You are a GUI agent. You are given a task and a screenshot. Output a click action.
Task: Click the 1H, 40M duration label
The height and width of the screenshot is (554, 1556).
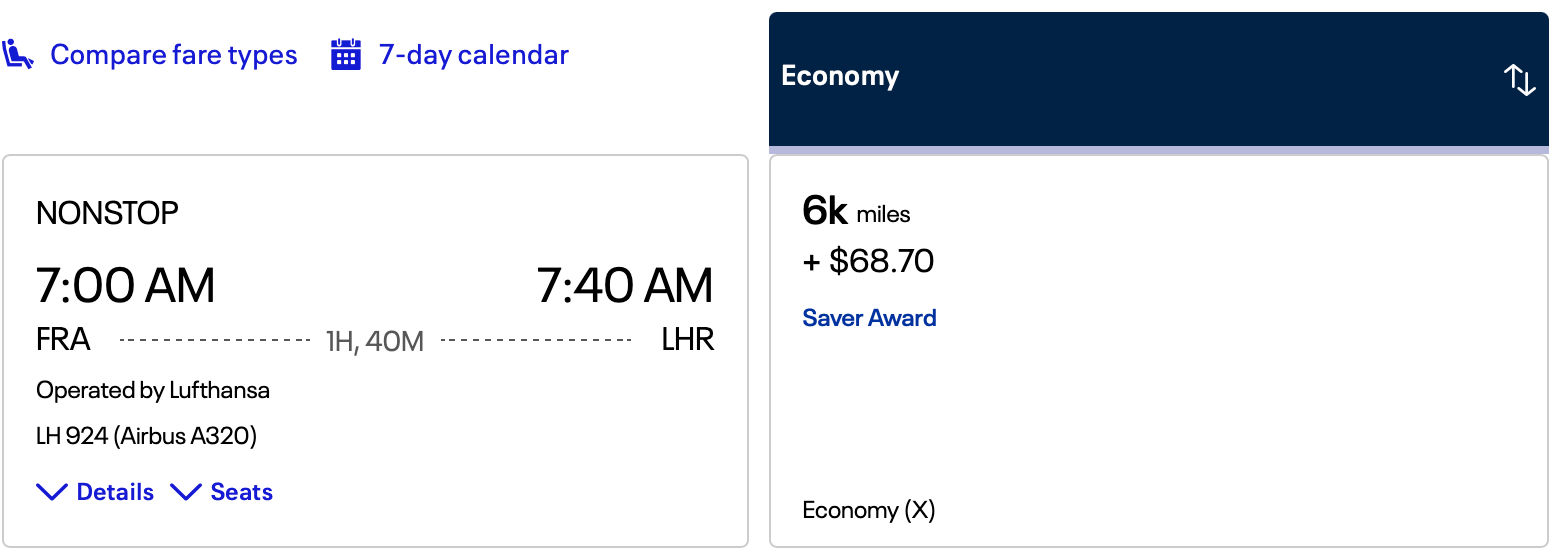coord(375,342)
